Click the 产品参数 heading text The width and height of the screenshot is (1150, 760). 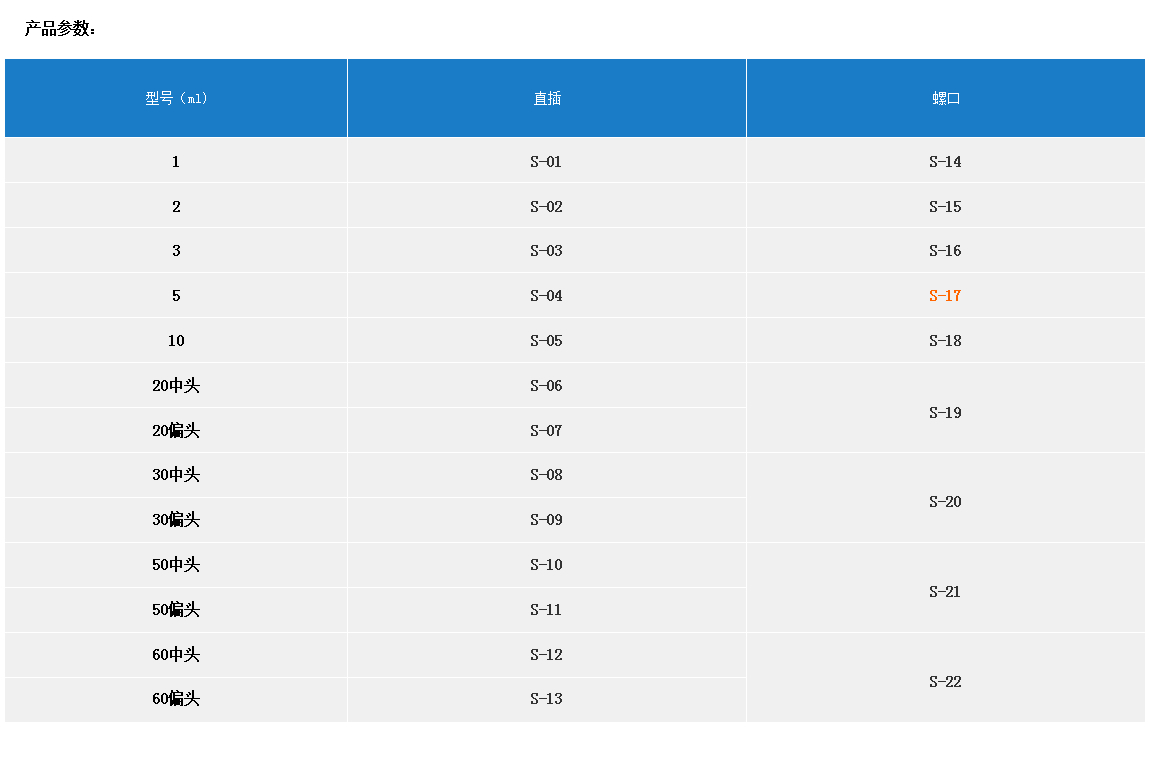pyautogui.click(x=60, y=29)
